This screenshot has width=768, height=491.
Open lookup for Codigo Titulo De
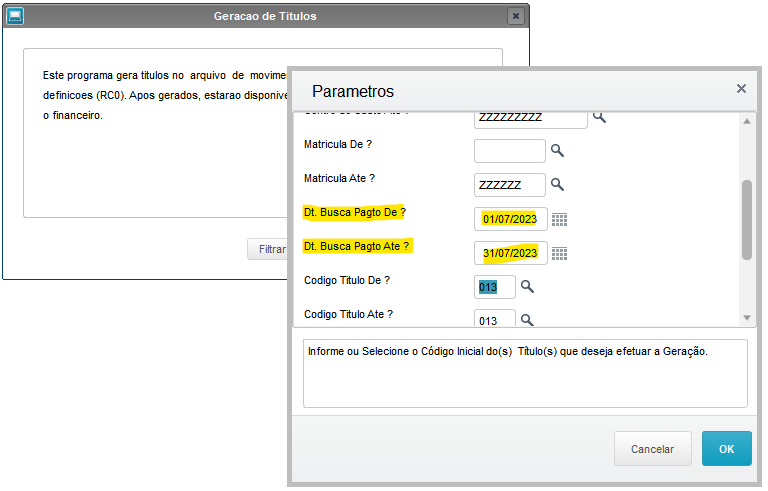click(x=527, y=286)
